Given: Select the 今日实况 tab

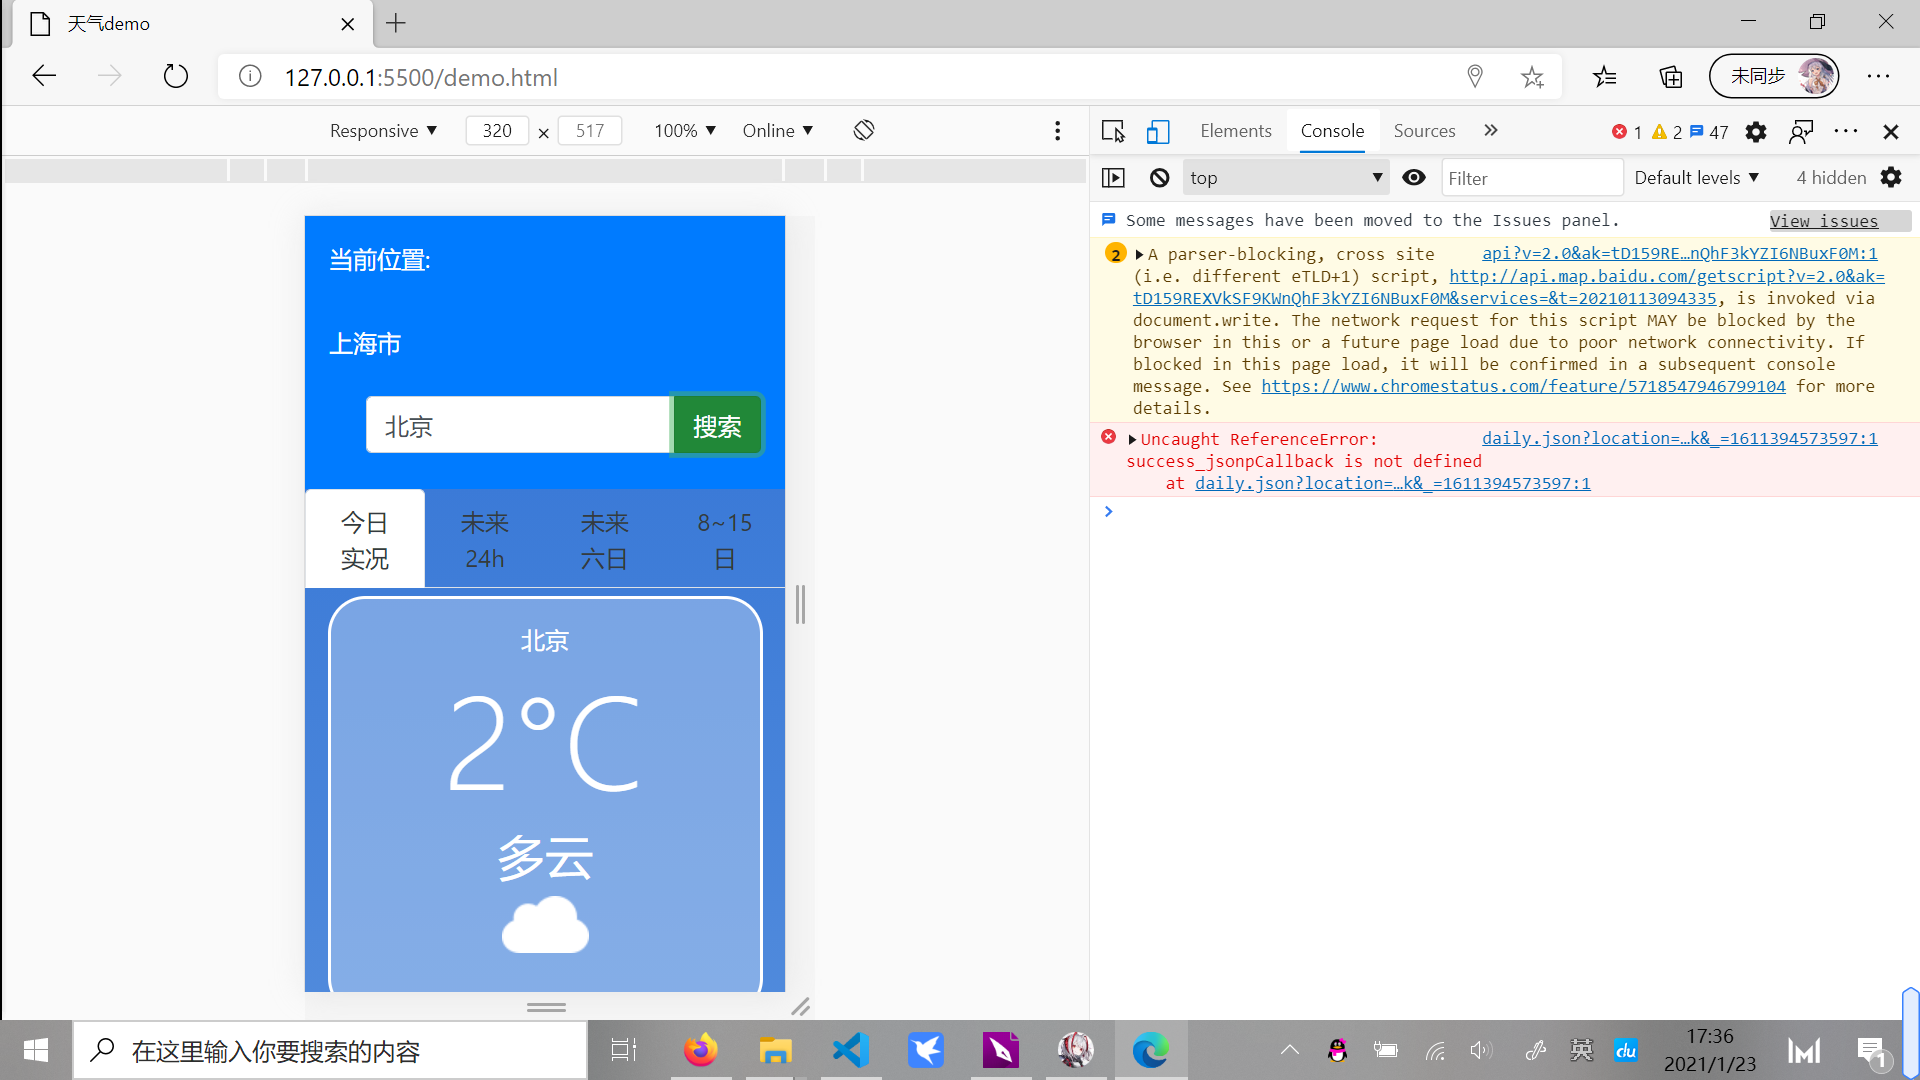Looking at the screenshot, I should [x=365, y=539].
